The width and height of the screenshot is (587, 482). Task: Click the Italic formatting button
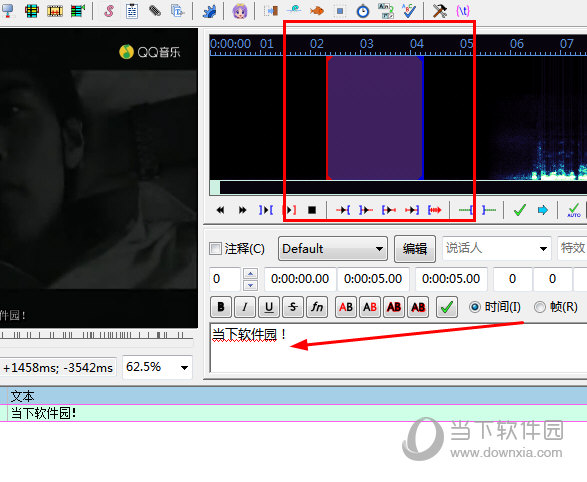tap(244, 307)
